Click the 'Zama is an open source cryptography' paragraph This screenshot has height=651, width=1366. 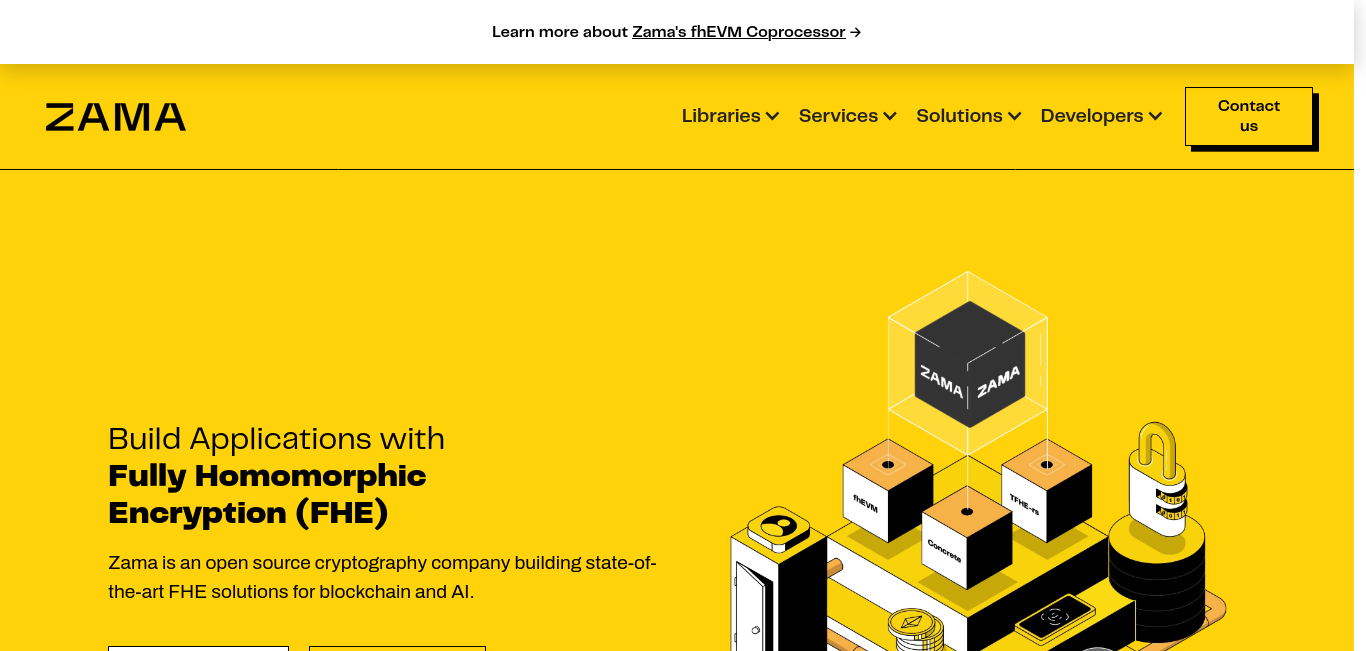tap(382, 577)
